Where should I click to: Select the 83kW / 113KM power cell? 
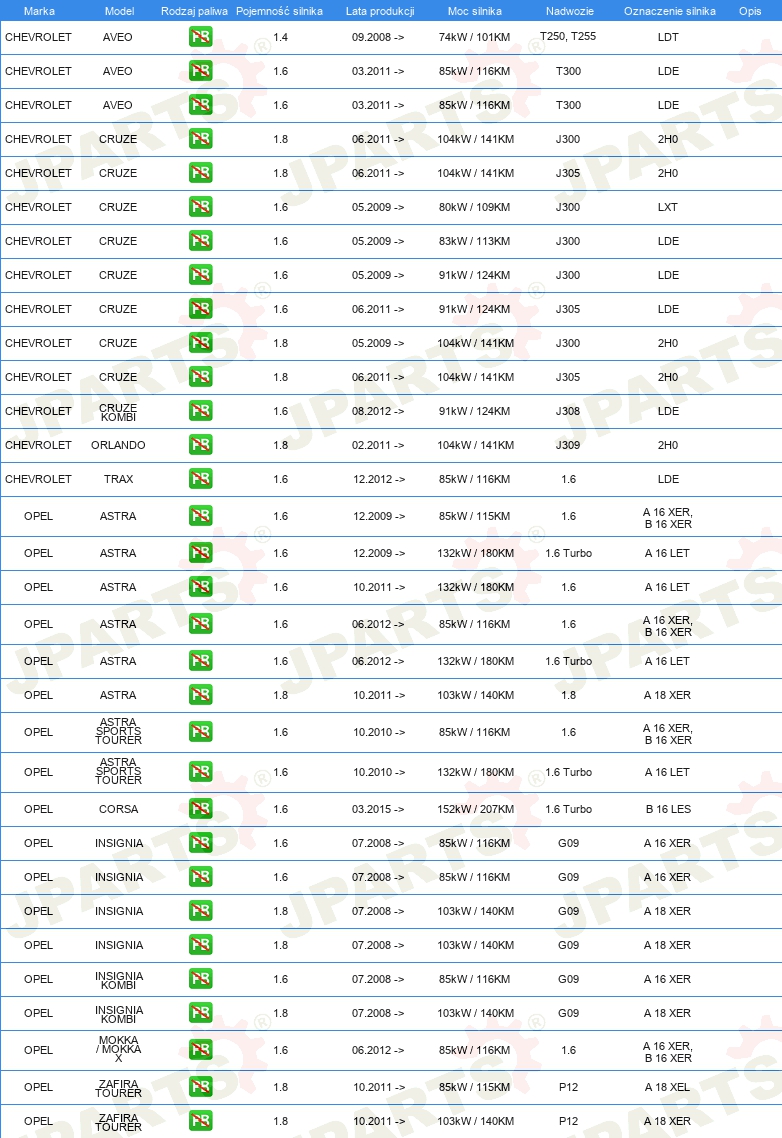coord(474,241)
